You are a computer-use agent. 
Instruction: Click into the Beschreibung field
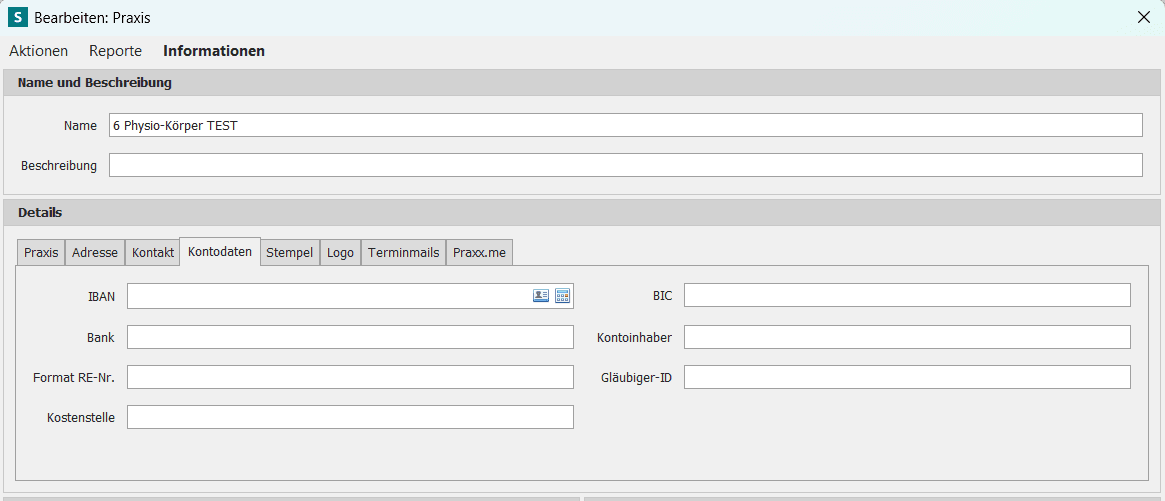coord(626,165)
